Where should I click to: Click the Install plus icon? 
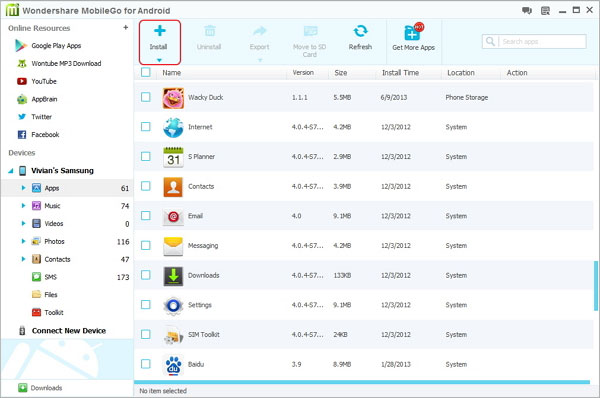[x=160, y=31]
